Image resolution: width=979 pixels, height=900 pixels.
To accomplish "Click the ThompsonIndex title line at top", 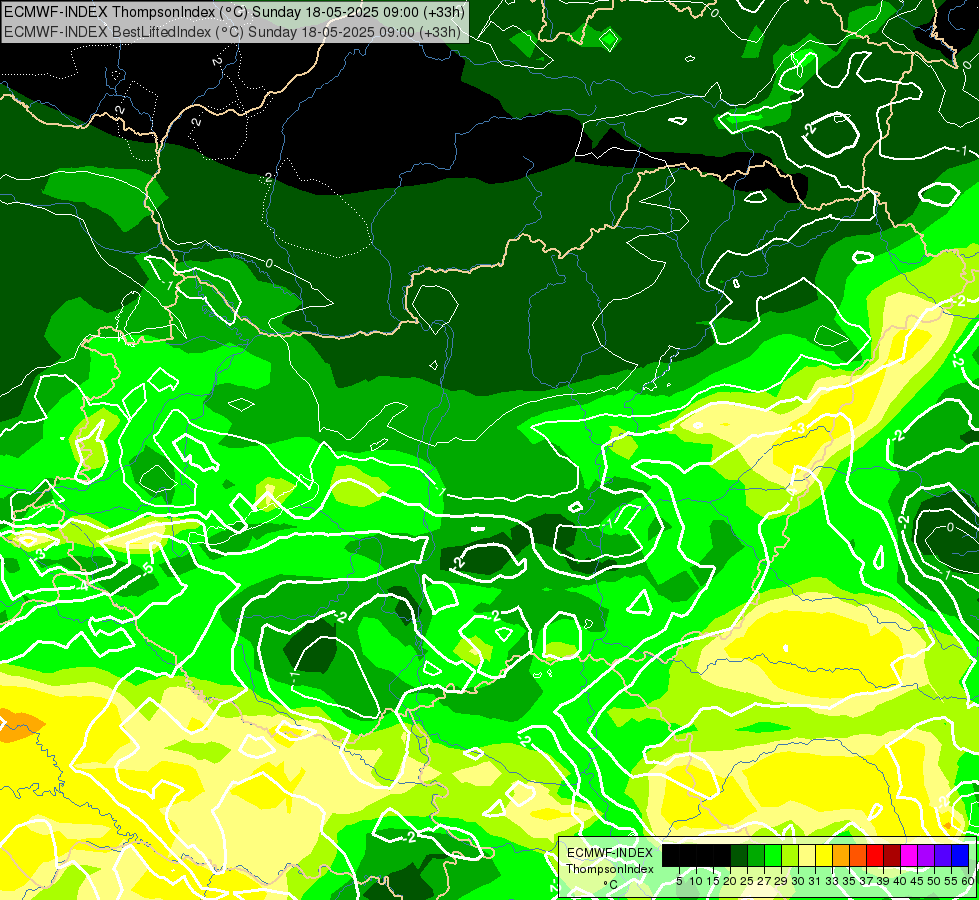I will point(234,11).
